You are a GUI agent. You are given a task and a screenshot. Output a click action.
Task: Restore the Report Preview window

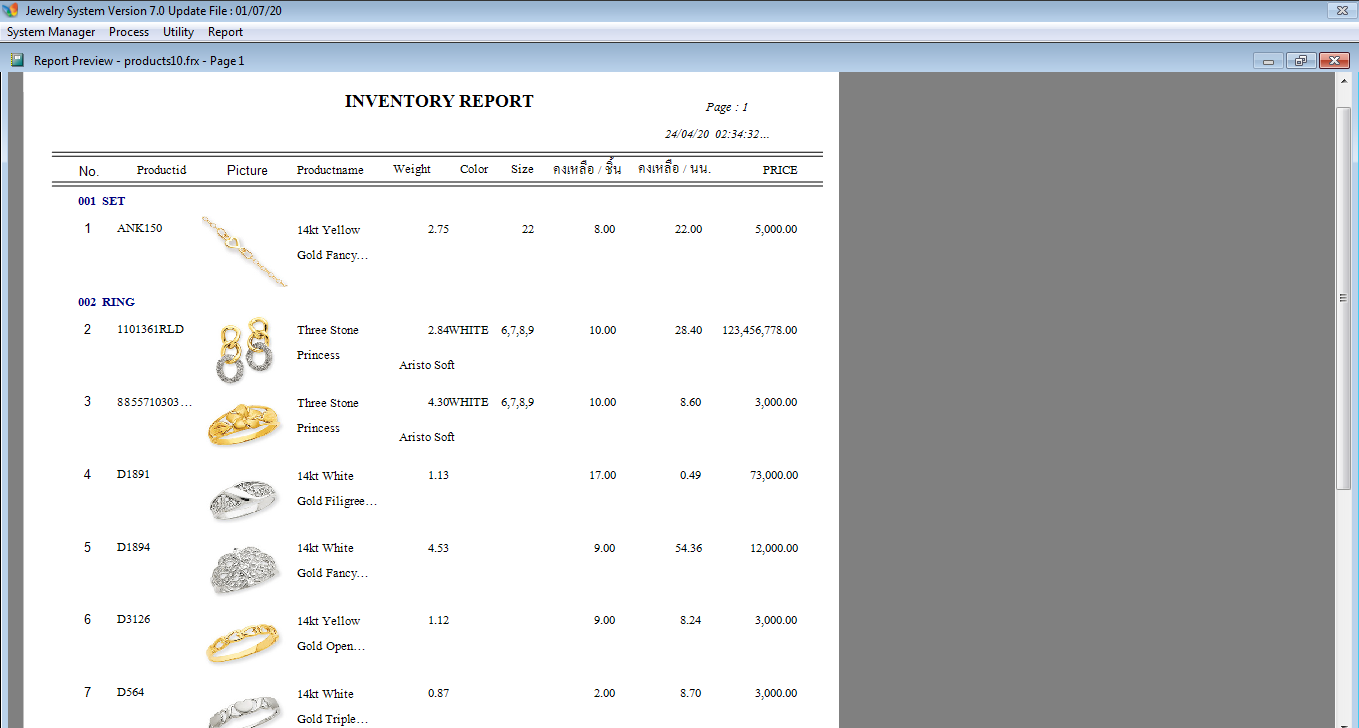pyautogui.click(x=1301, y=61)
